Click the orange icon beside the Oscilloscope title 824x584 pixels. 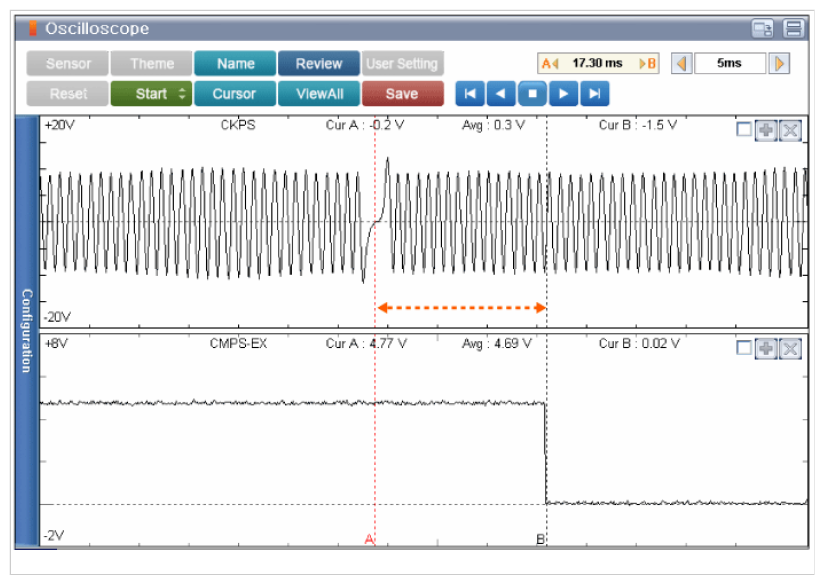point(33,28)
